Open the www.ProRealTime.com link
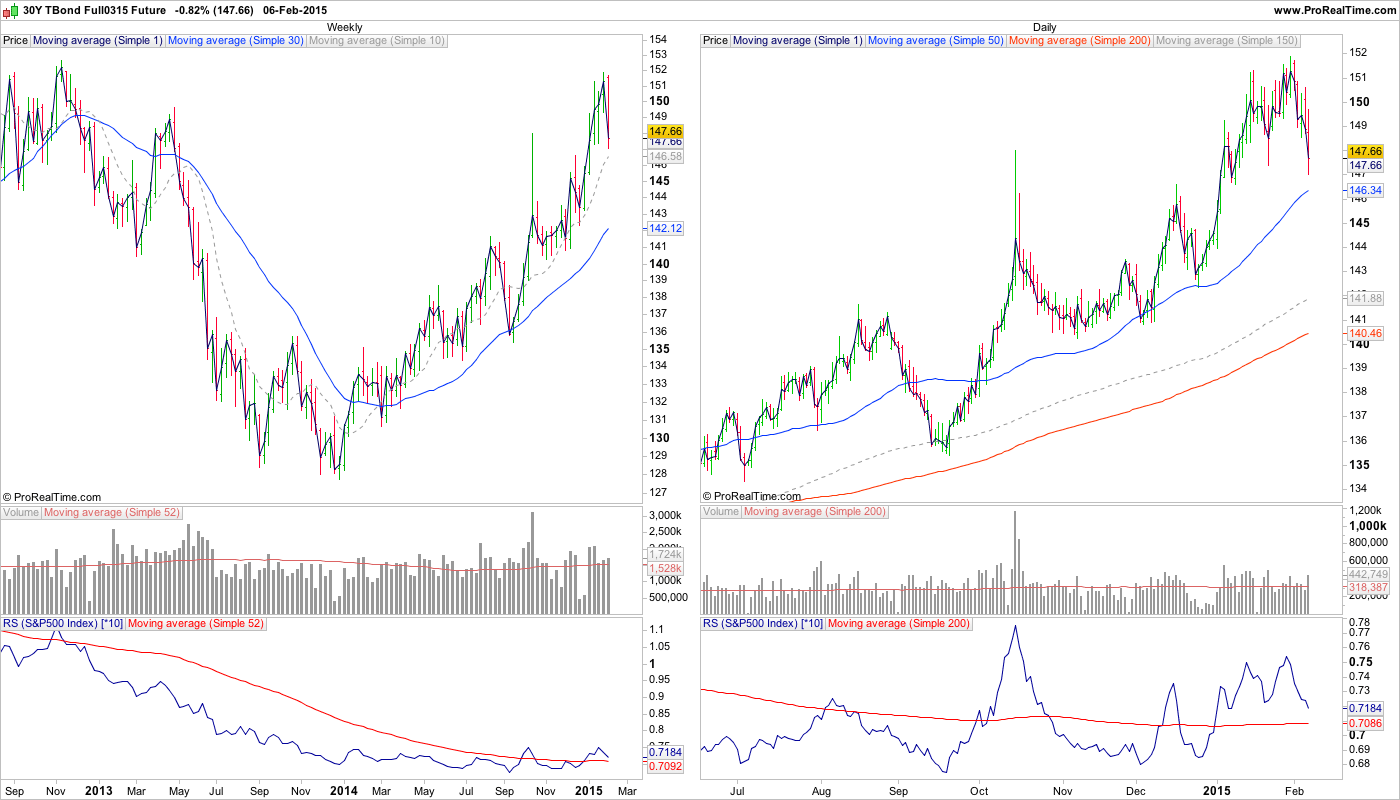This screenshot has height=800, width=1400. 1334,10
